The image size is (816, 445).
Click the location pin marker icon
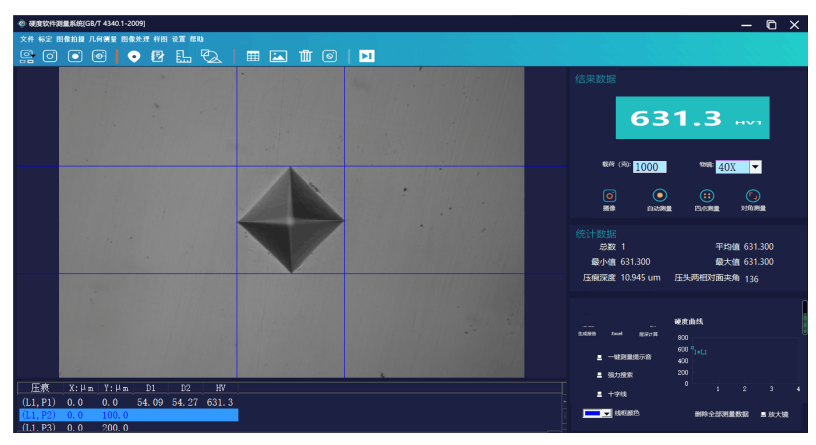coord(134,56)
